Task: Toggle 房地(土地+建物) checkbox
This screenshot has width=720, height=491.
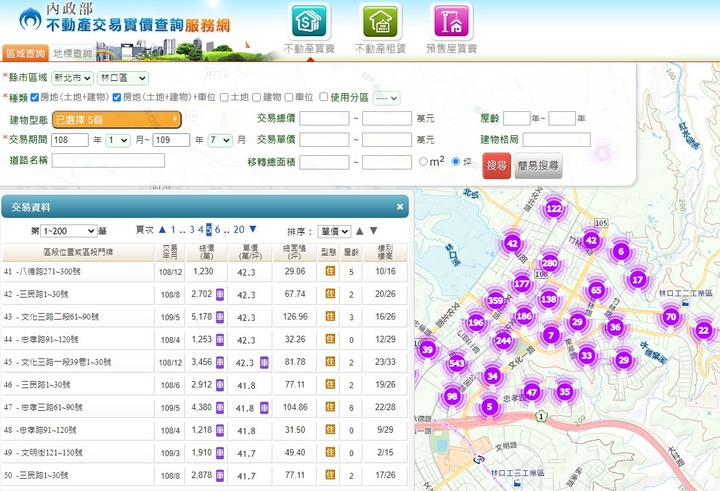Action: [x=34, y=97]
